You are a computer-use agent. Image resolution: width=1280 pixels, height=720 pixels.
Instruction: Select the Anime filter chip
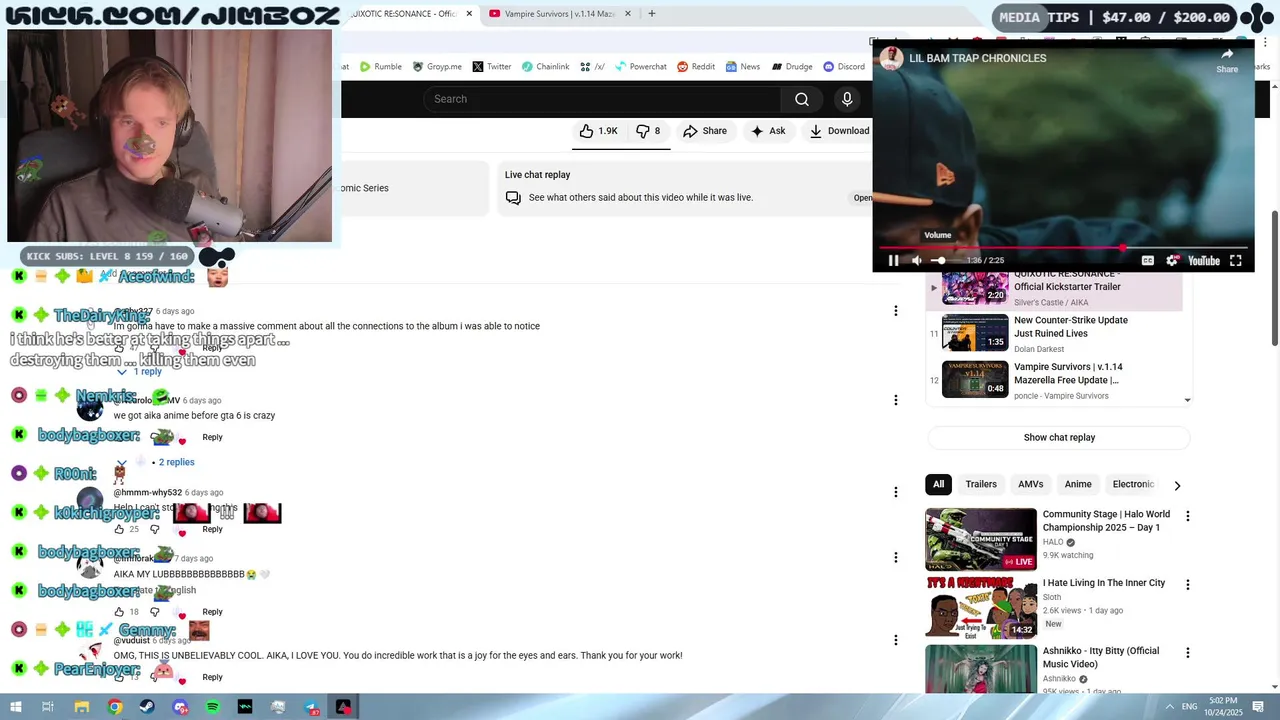[x=1078, y=484]
